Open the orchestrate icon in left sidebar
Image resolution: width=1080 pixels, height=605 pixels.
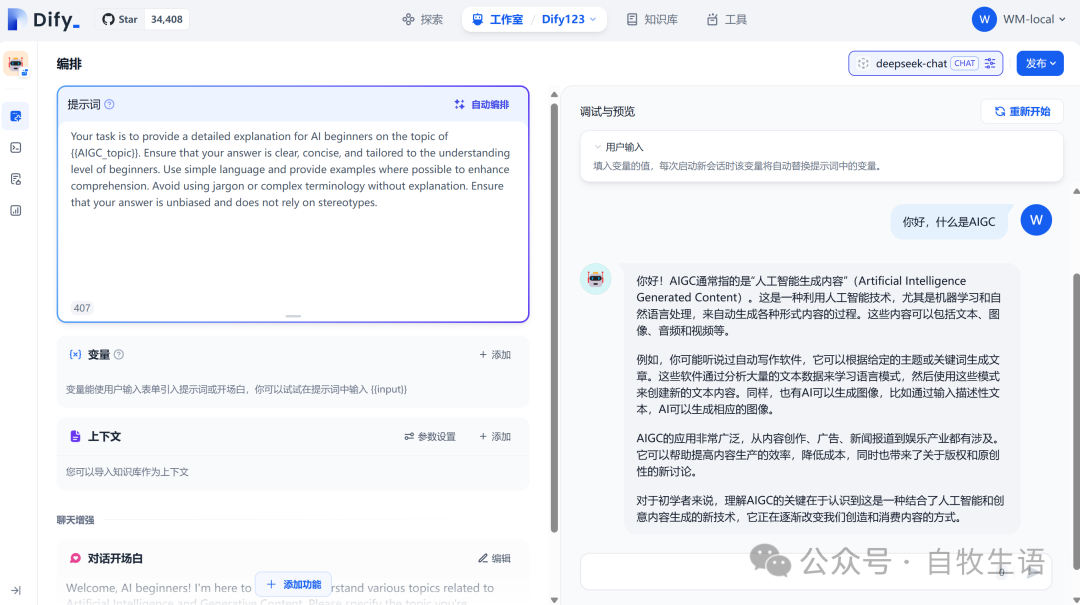(16, 116)
